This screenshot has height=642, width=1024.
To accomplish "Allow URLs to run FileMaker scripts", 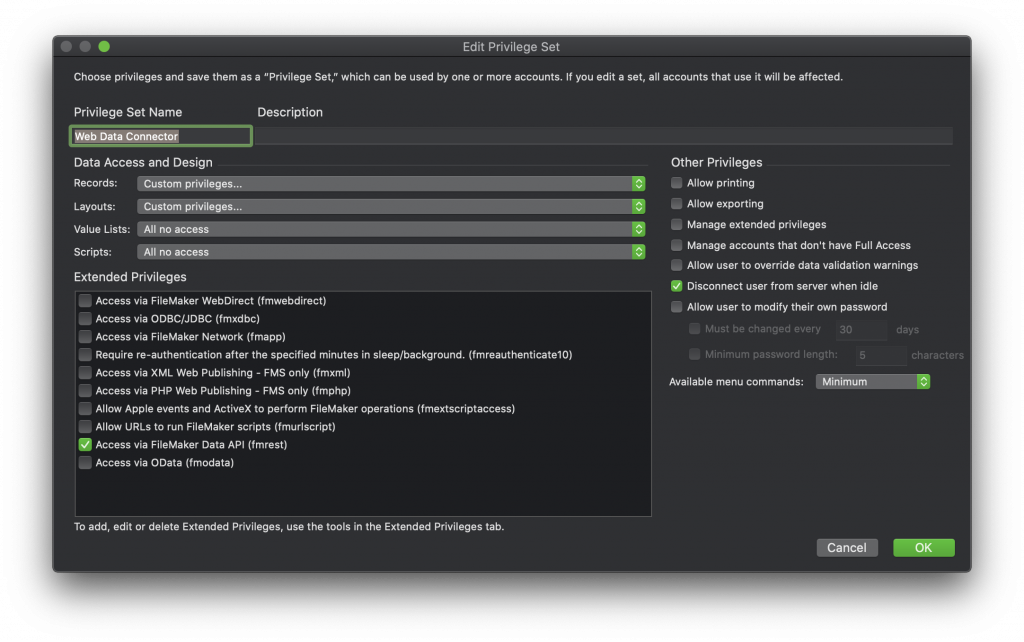I will 85,426.
